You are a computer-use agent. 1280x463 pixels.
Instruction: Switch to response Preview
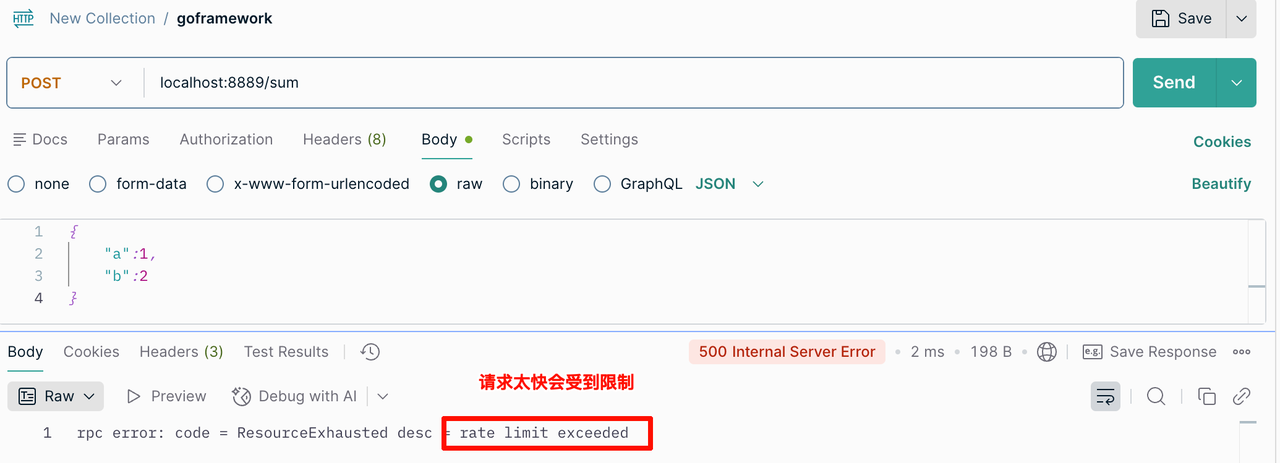tap(167, 396)
